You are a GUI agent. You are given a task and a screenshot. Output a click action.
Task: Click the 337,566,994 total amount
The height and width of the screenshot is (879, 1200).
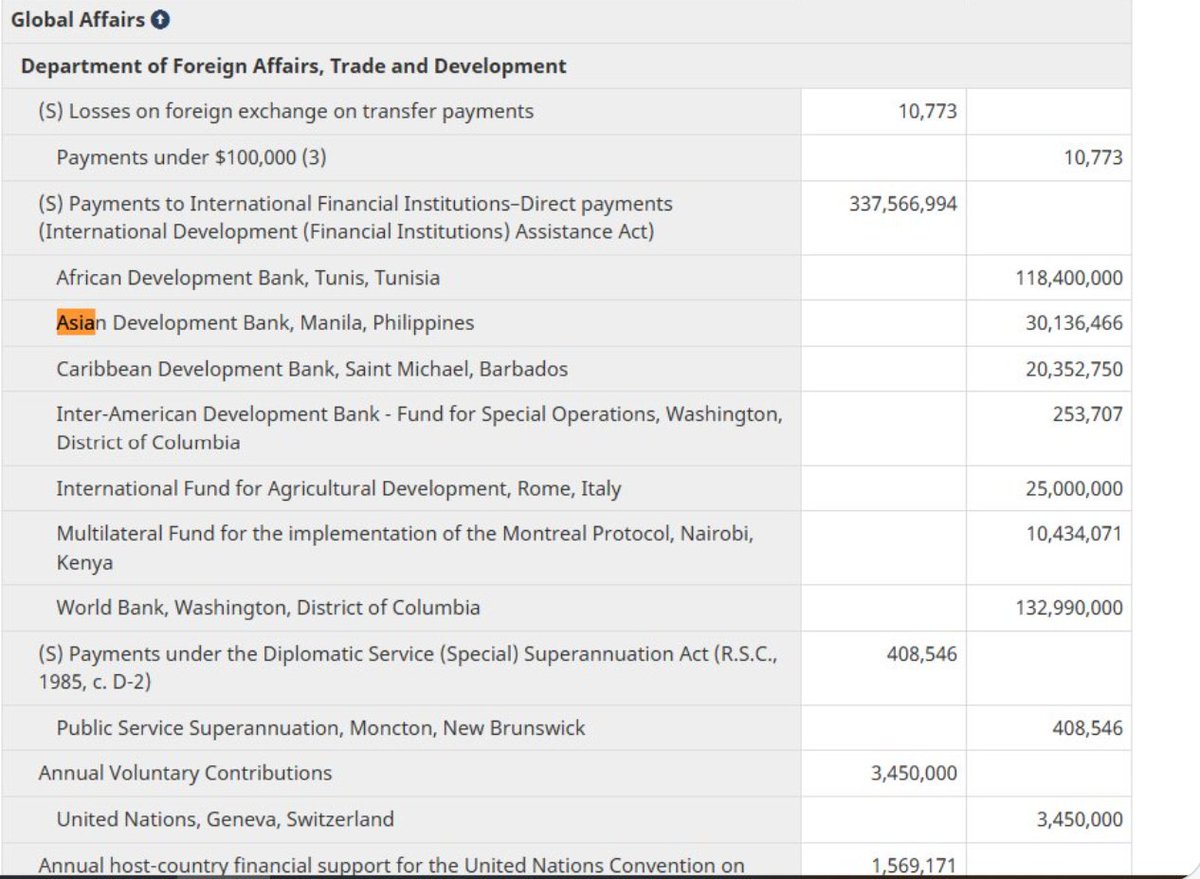903,203
